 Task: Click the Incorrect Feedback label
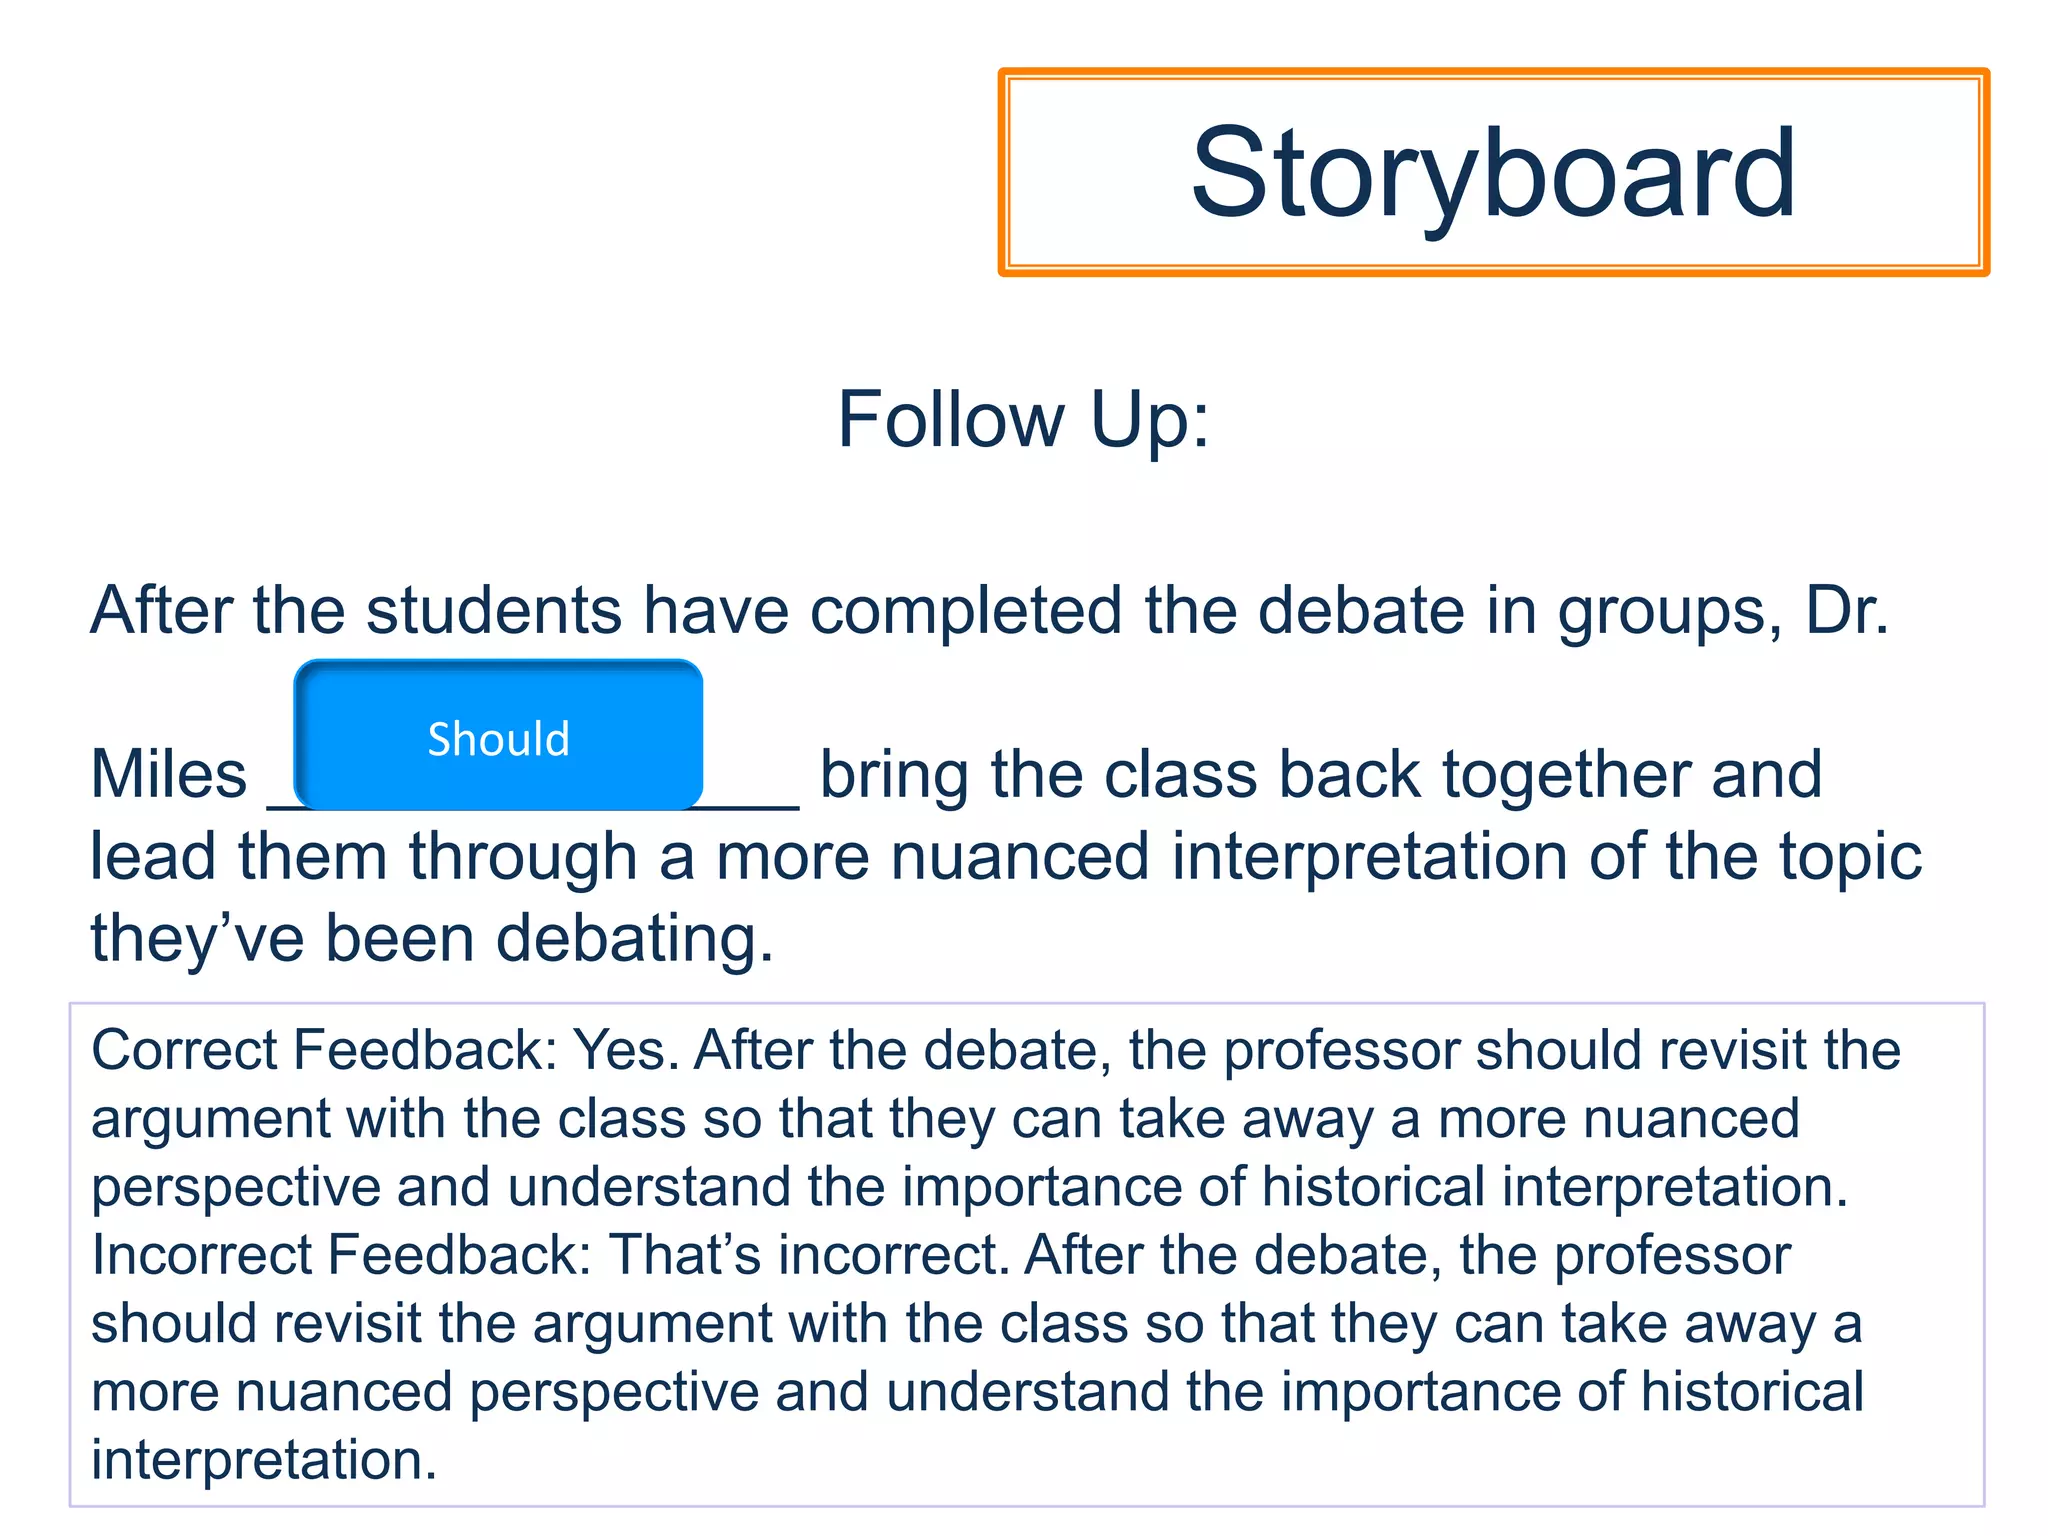(x=341, y=1255)
